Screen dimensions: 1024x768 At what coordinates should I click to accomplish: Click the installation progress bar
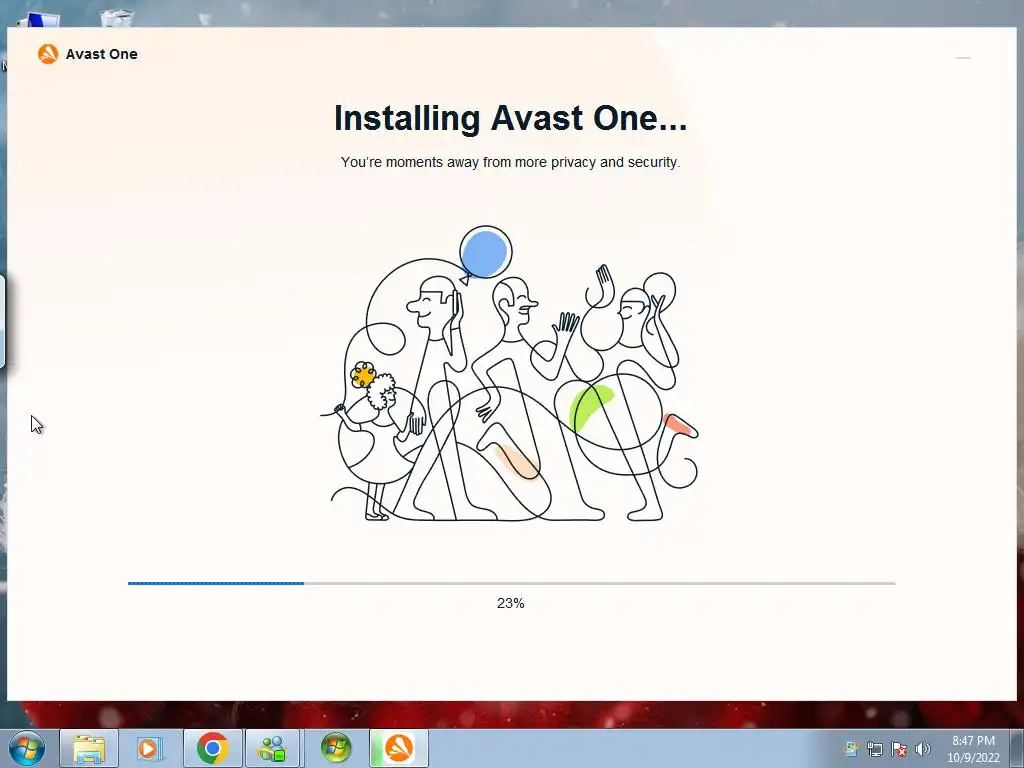(x=511, y=583)
